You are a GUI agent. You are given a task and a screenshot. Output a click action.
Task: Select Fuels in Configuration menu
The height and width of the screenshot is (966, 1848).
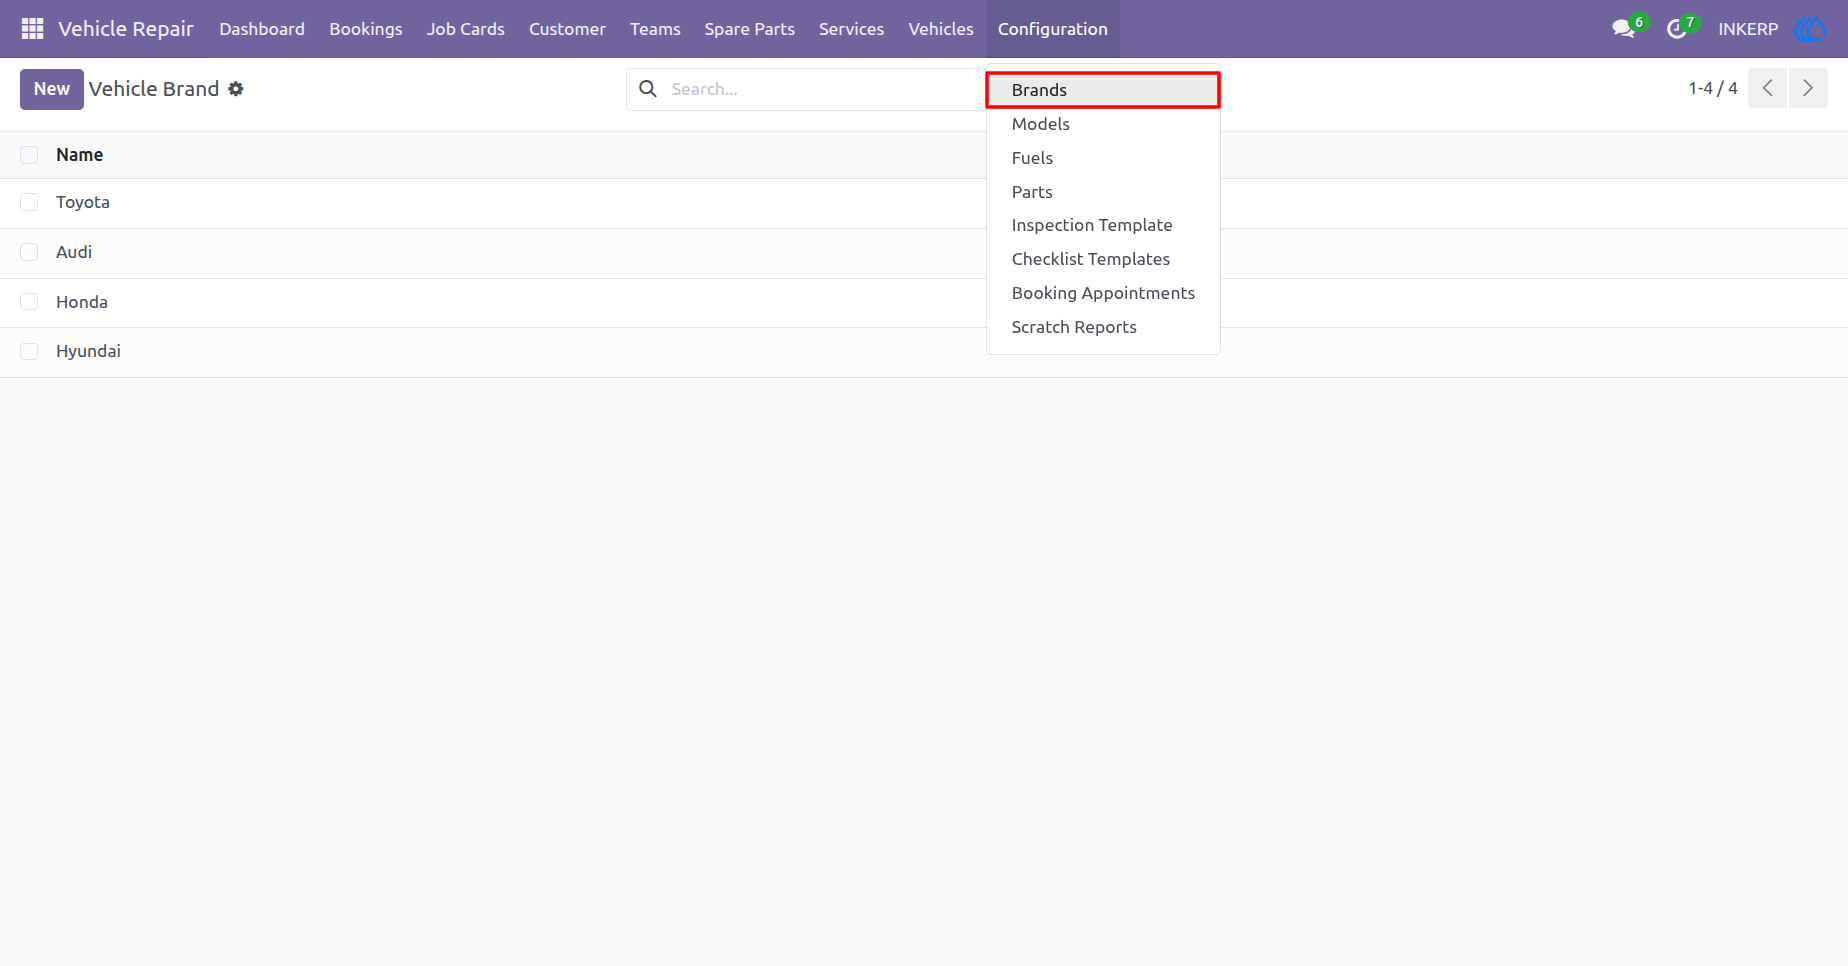click(x=1103, y=158)
